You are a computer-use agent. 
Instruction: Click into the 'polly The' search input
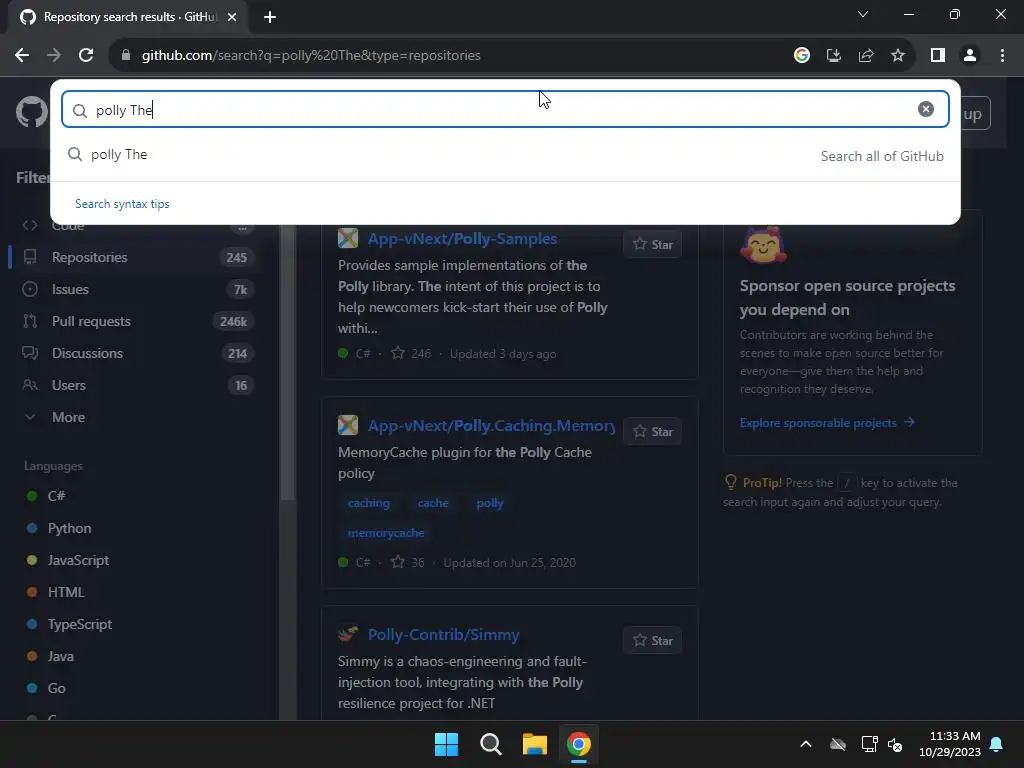pos(505,109)
